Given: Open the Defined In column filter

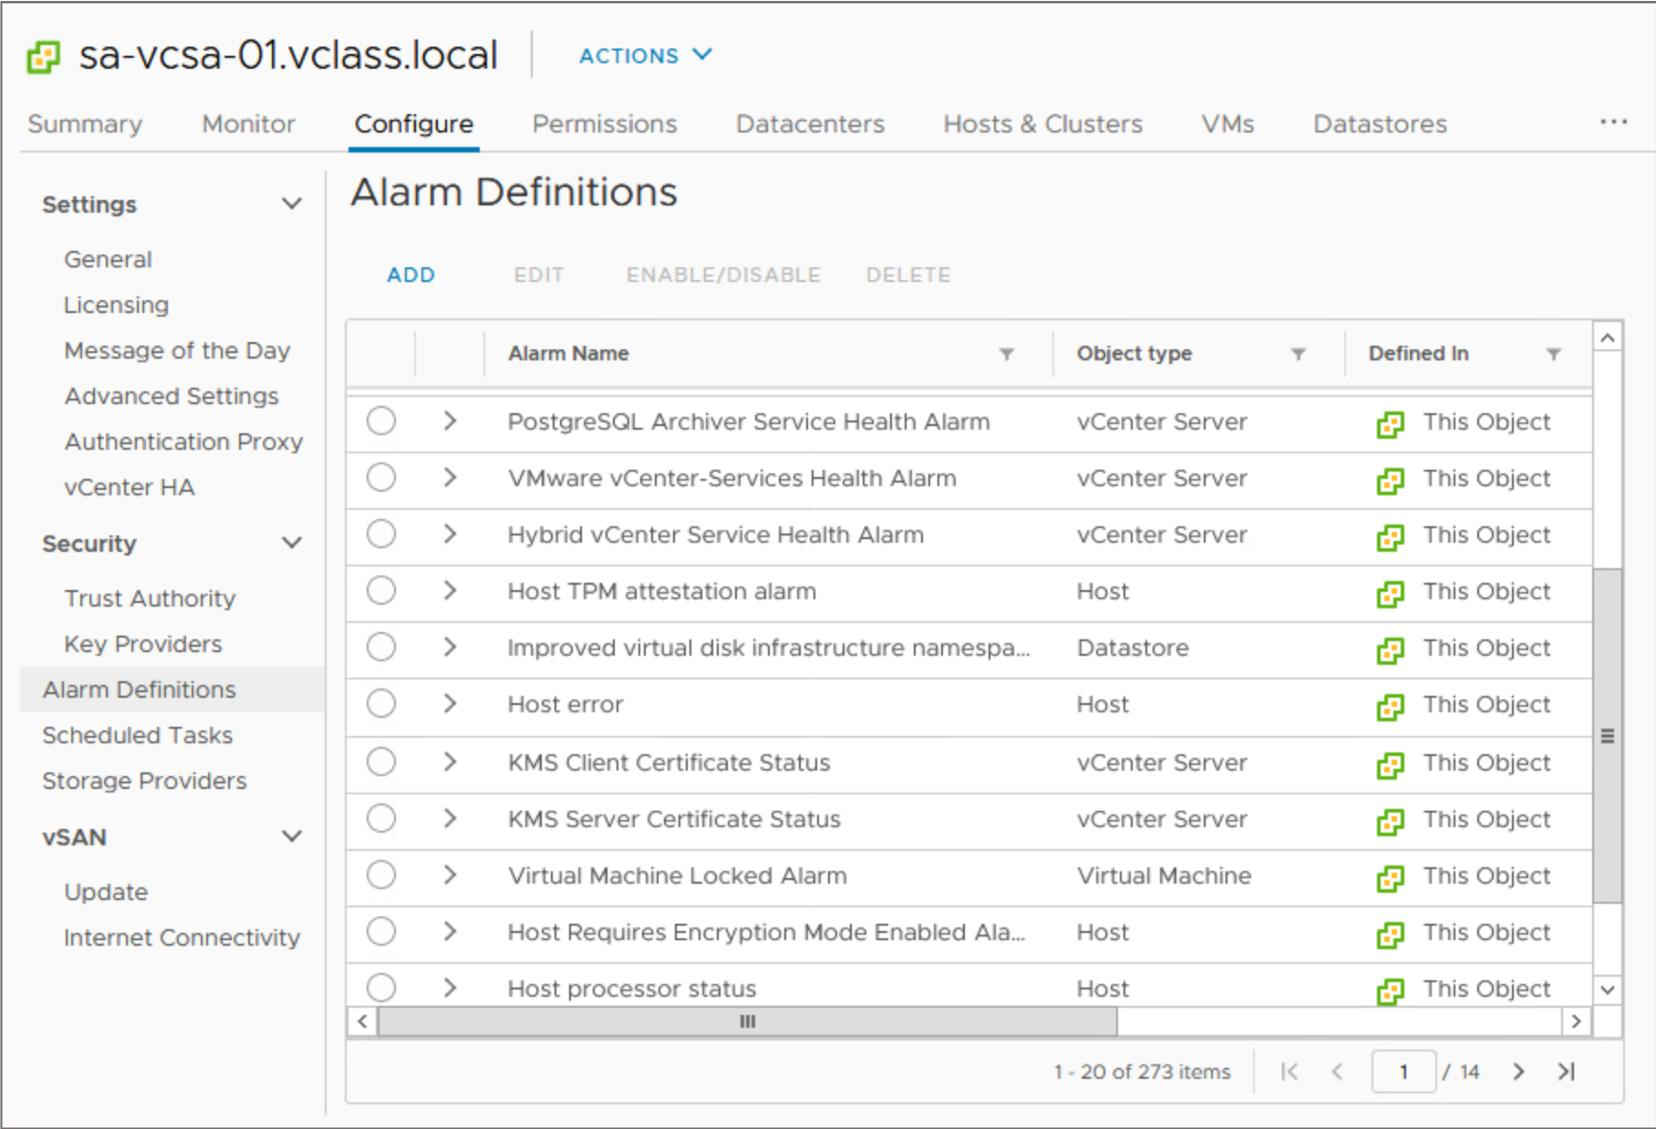Looking at the screenshot, I should tap(1553, 354).
